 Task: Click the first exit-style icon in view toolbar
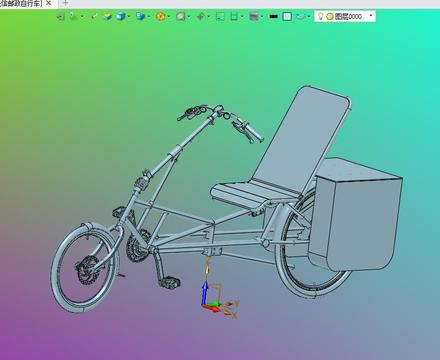pyautogui.click(x=60, y=16)
